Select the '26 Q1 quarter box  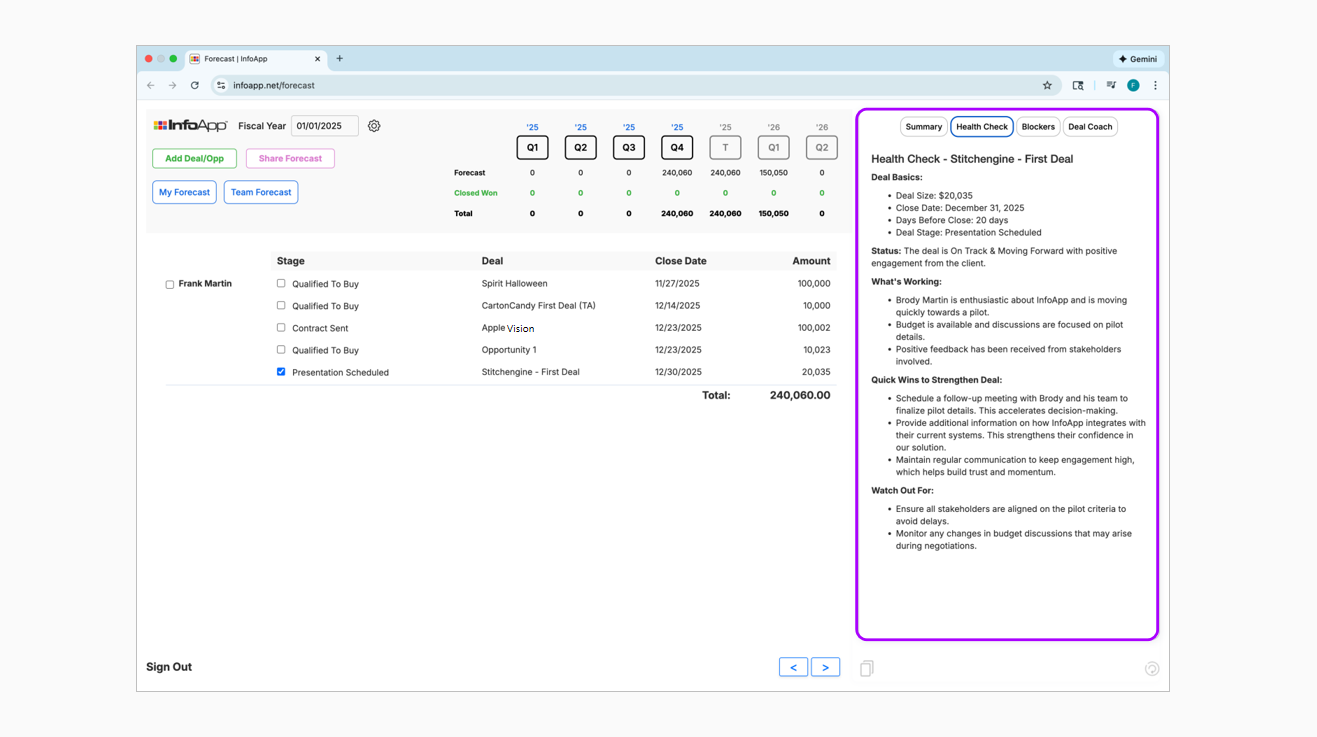(x=773, y=148)
